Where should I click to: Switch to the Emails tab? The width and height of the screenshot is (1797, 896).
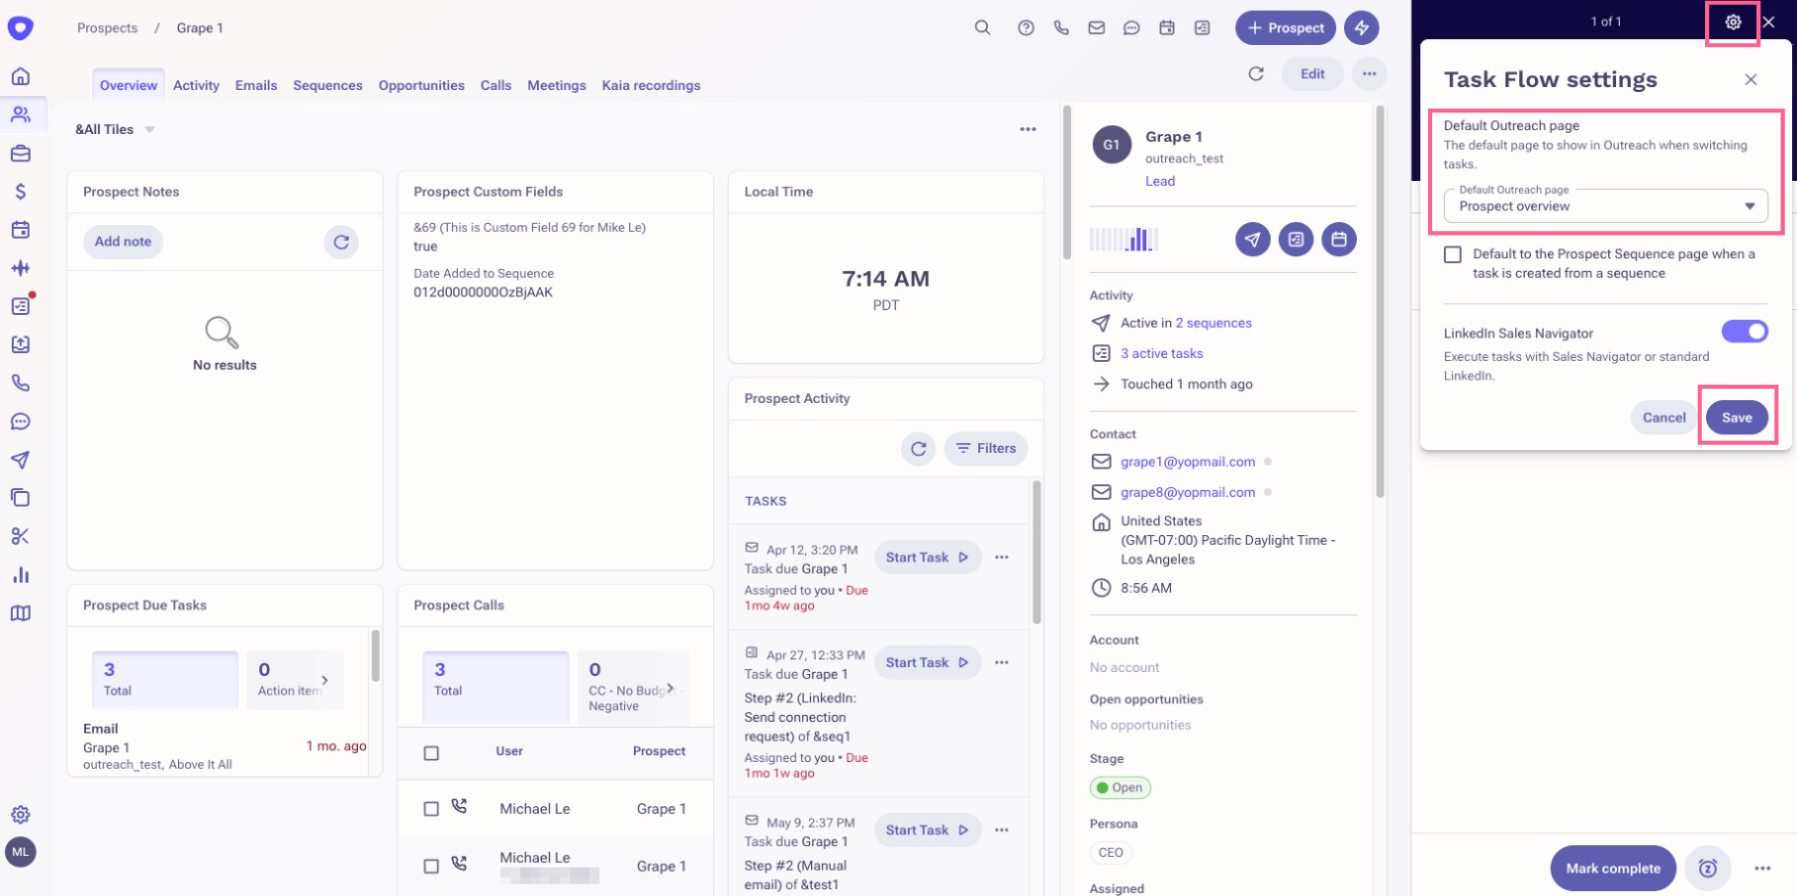tap(256, 85)
